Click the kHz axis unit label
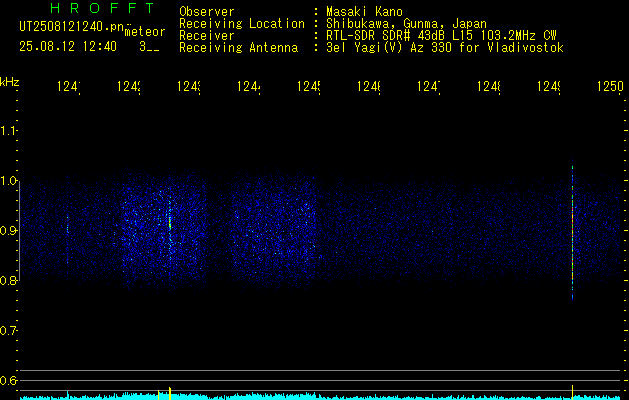The image size is (629, 400). 10,82
